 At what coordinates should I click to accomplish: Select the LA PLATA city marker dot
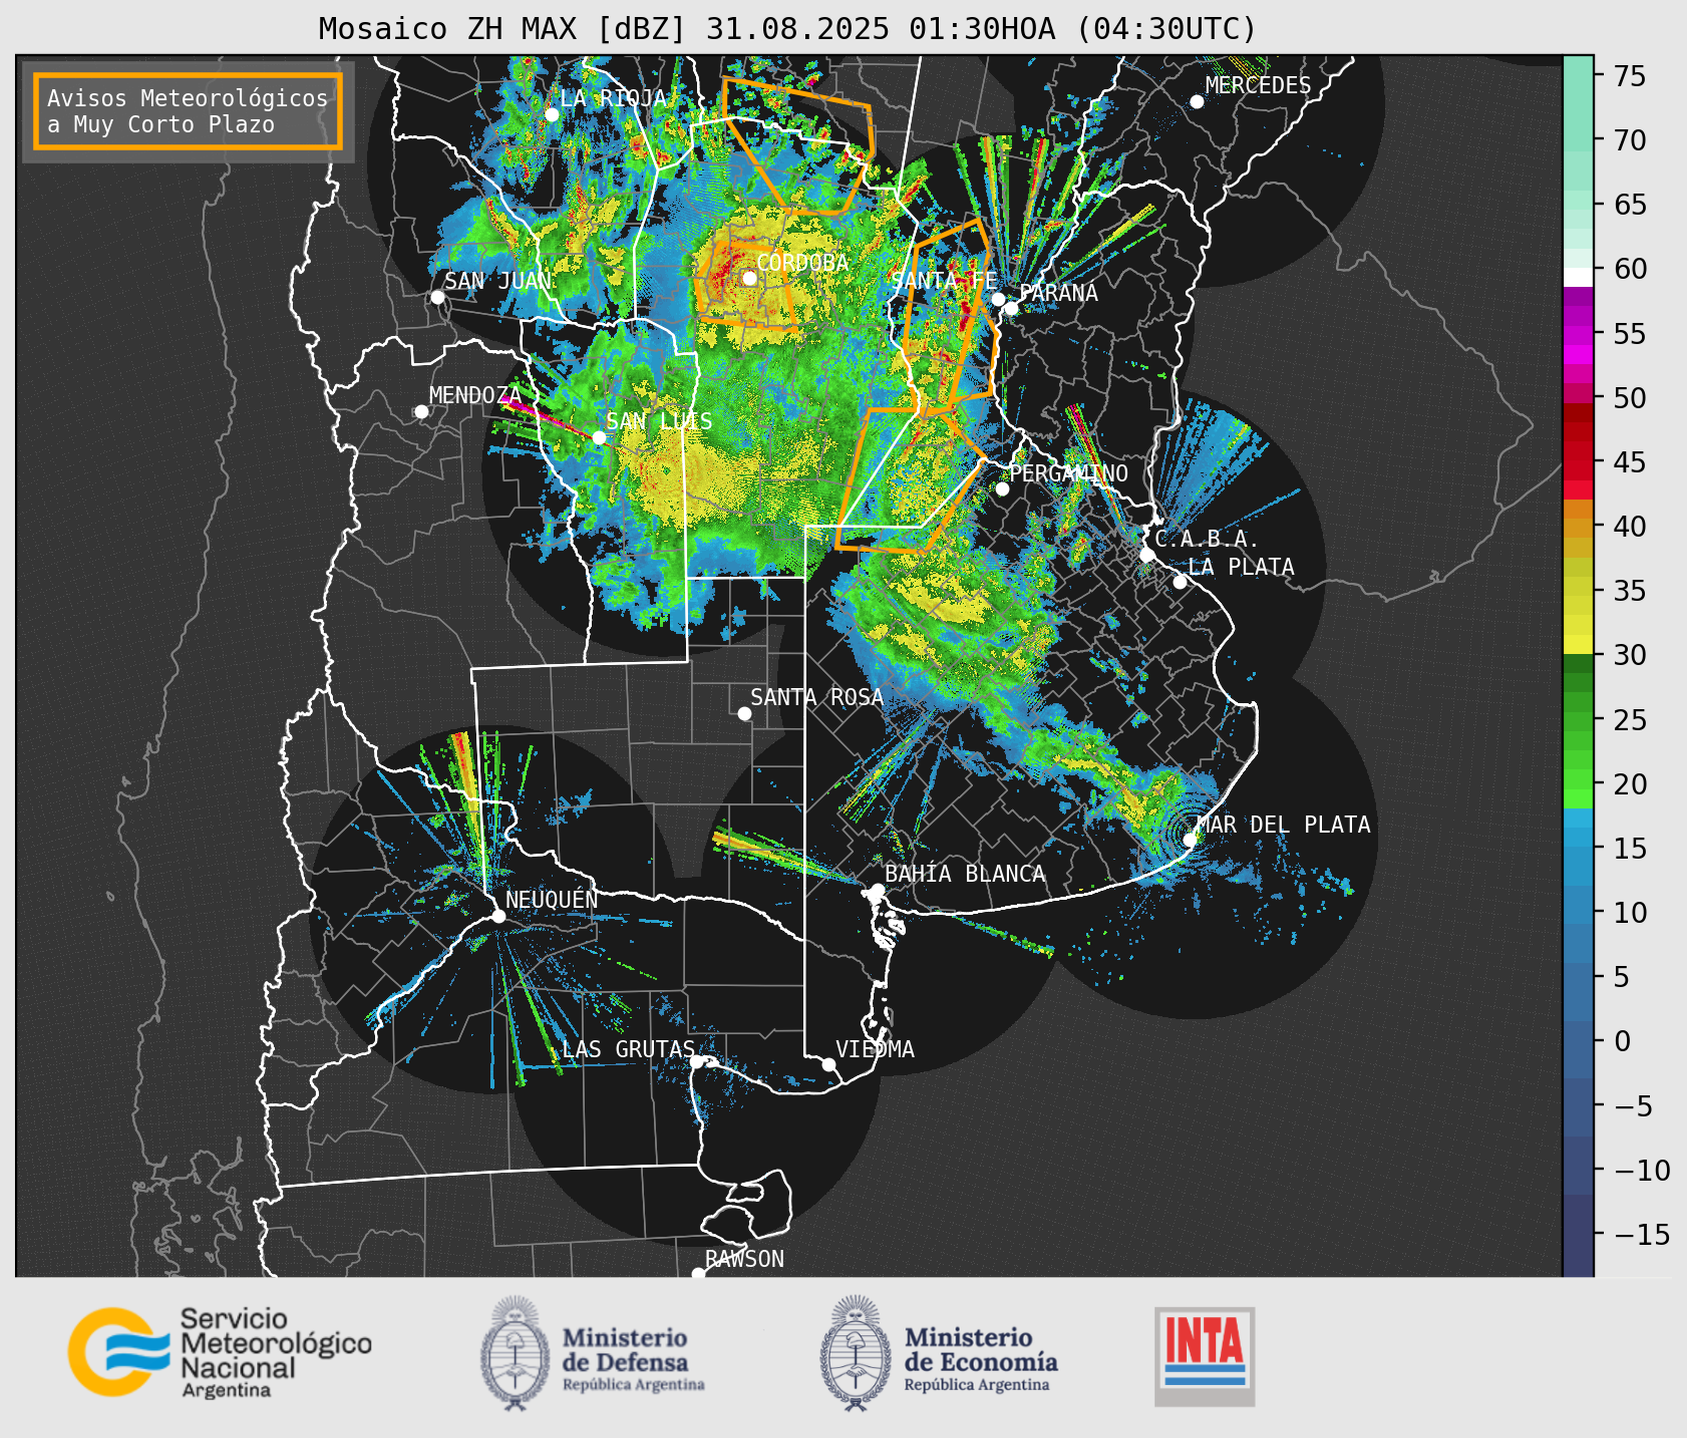pos(1180,582)
